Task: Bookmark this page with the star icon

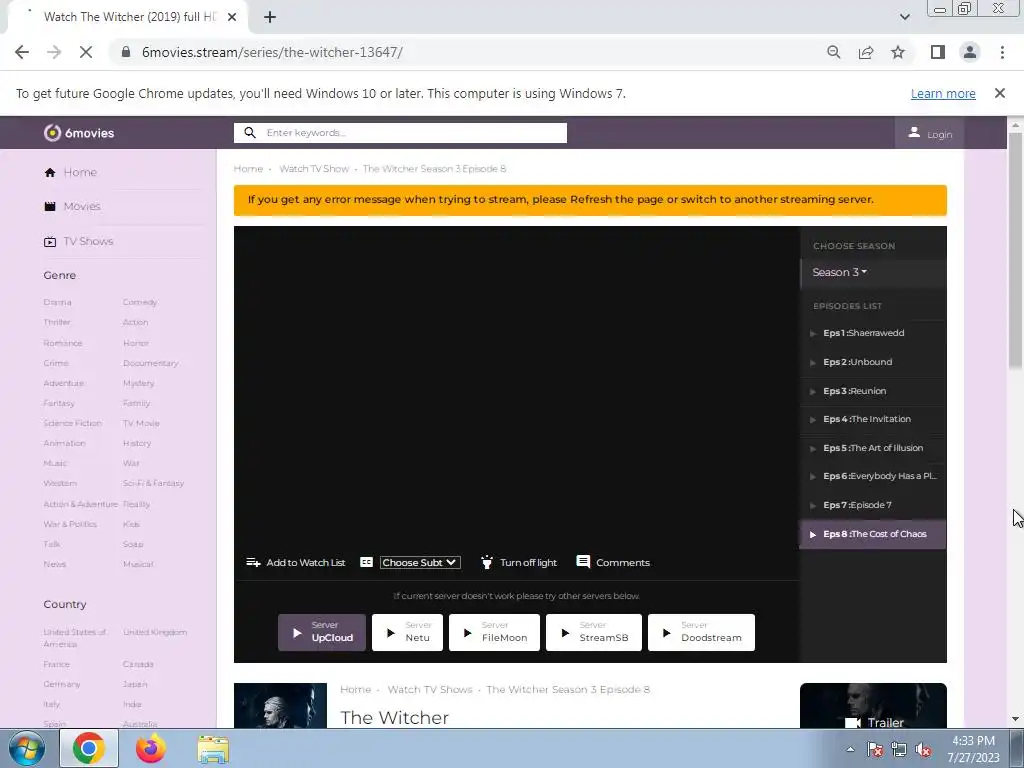Action: (898, 52)
